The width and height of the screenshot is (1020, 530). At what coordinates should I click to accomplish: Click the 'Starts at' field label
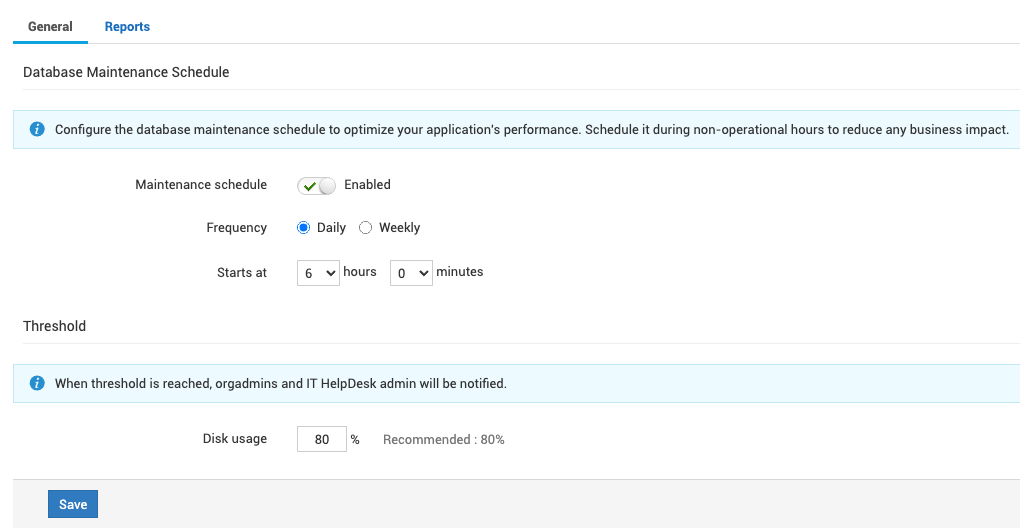coord(242,272)
